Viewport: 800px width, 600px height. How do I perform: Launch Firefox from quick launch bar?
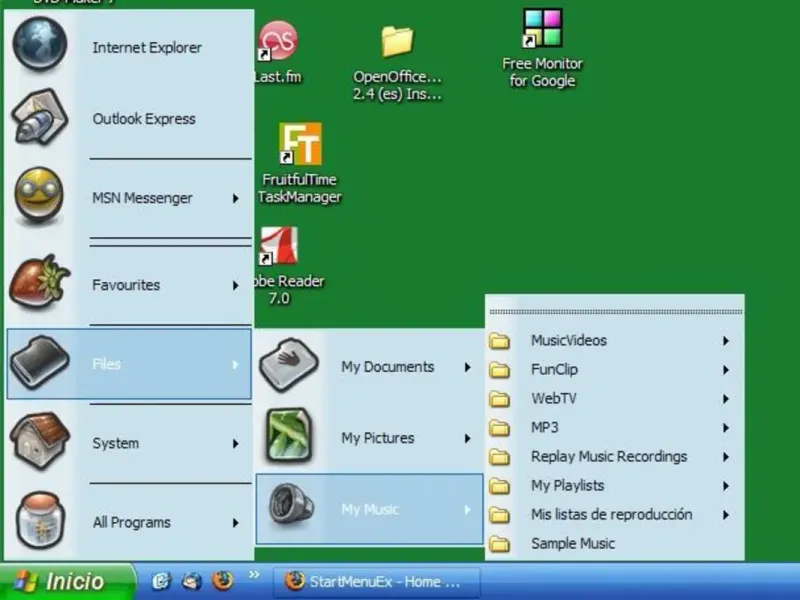(222, 581)
